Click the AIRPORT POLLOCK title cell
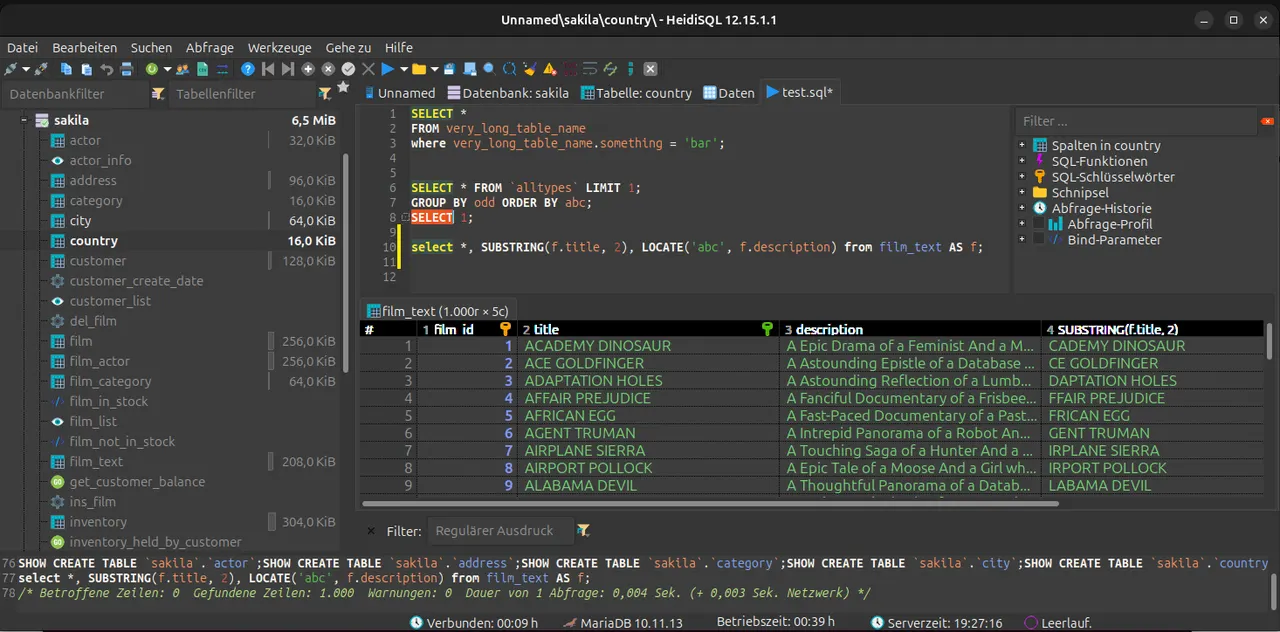This screenshot has height=632, width=1280. tap(648, 468)
